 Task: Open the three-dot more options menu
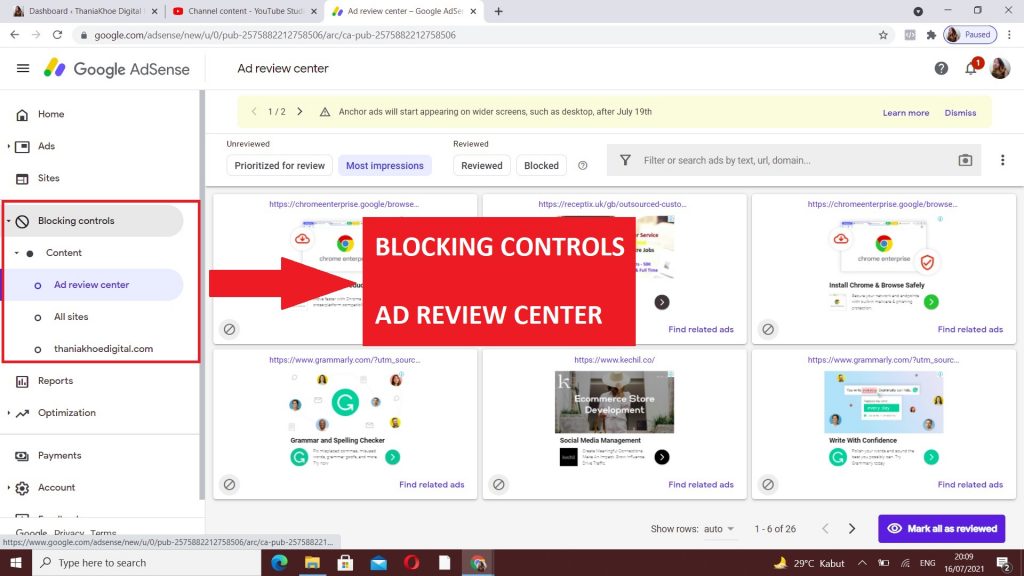[1002, 160]
